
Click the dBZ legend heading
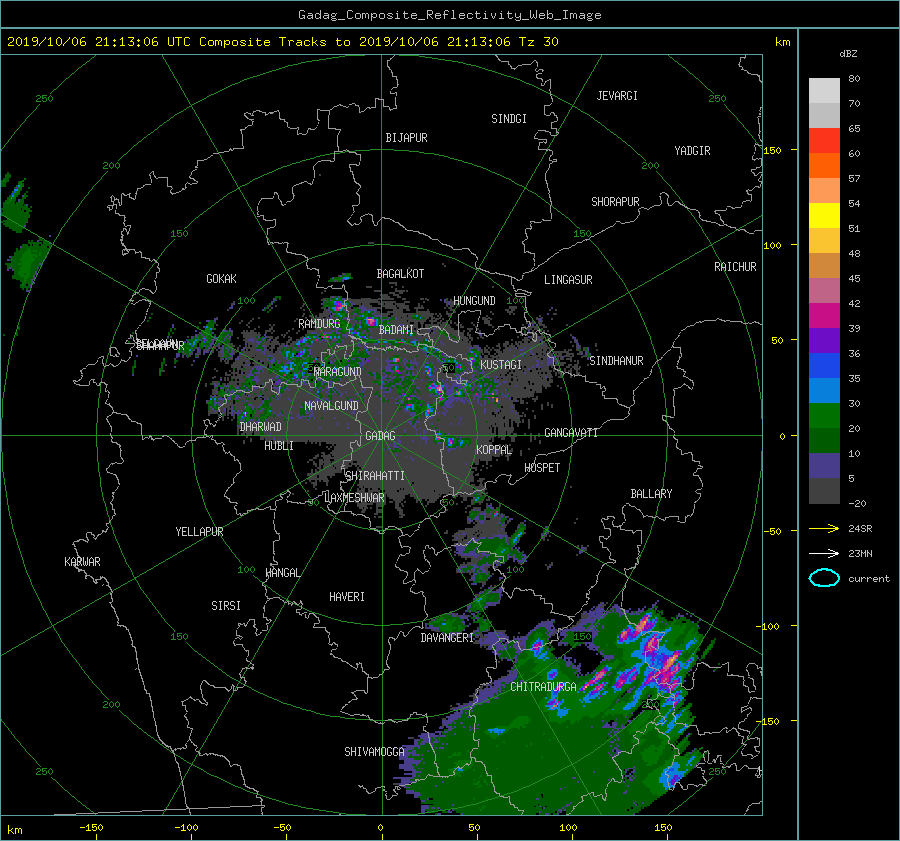click(x=848, y=54)
